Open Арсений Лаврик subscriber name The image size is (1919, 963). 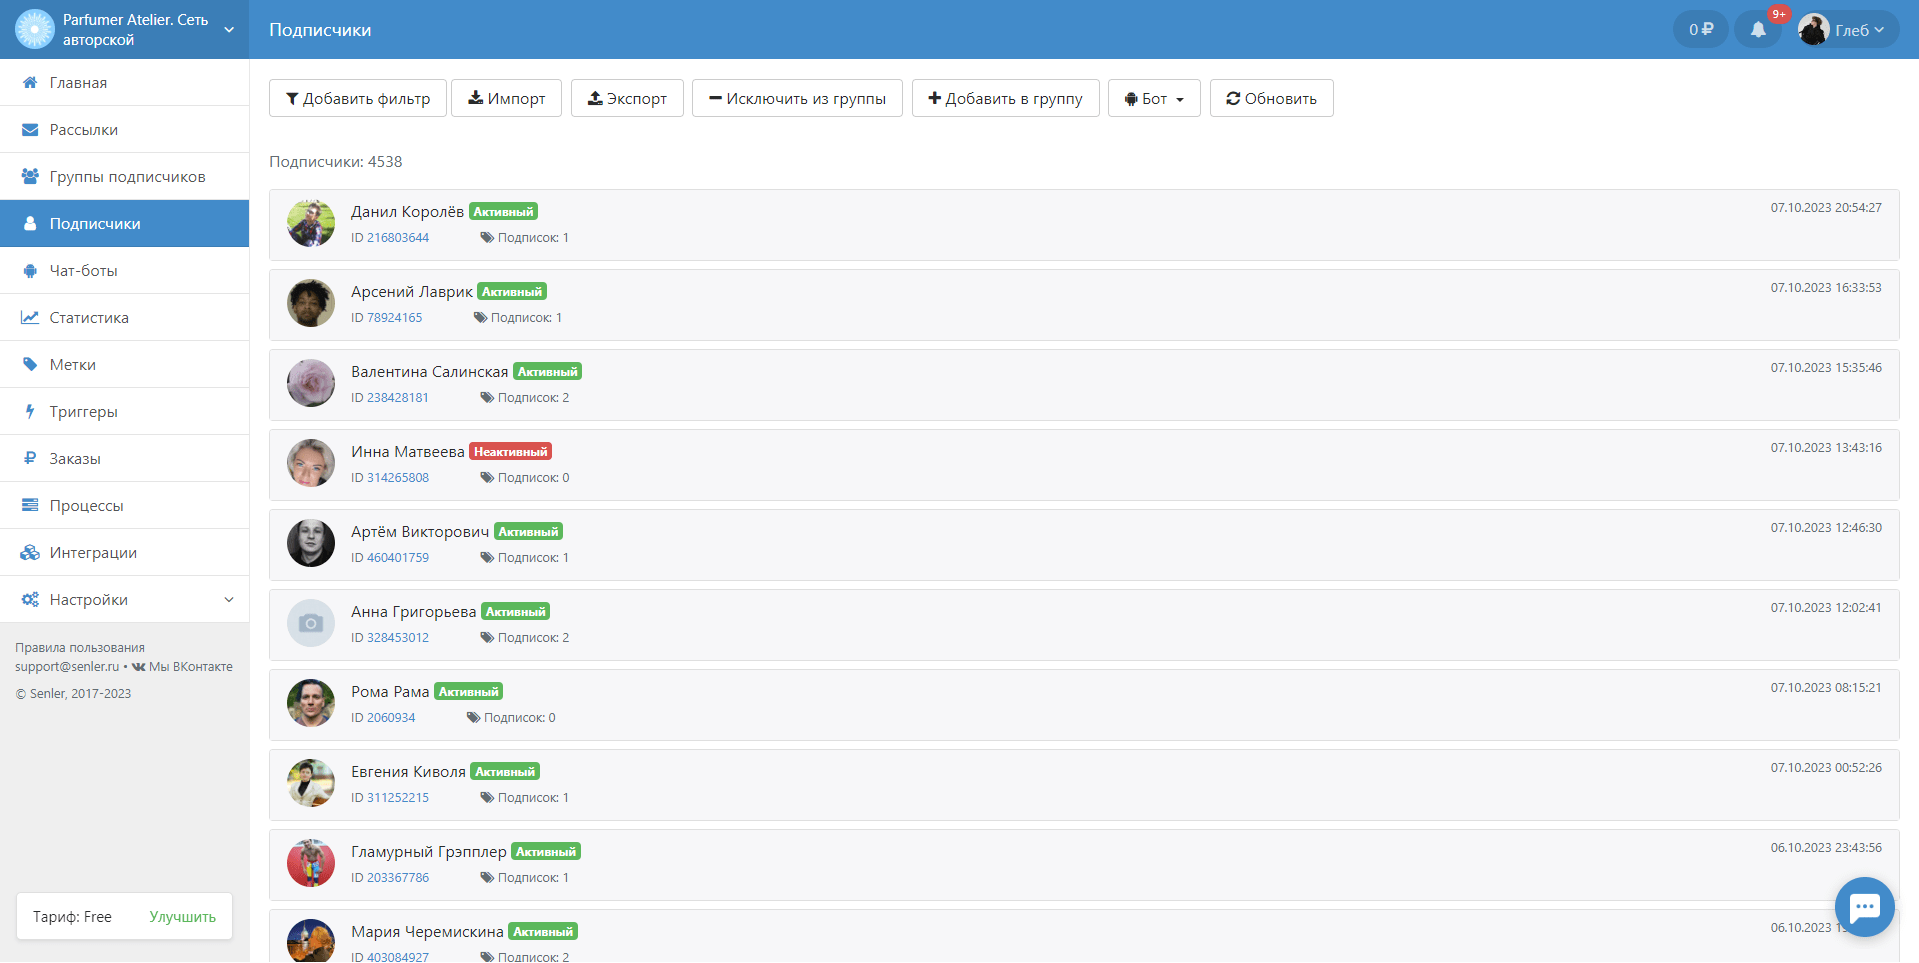[411, 291]
